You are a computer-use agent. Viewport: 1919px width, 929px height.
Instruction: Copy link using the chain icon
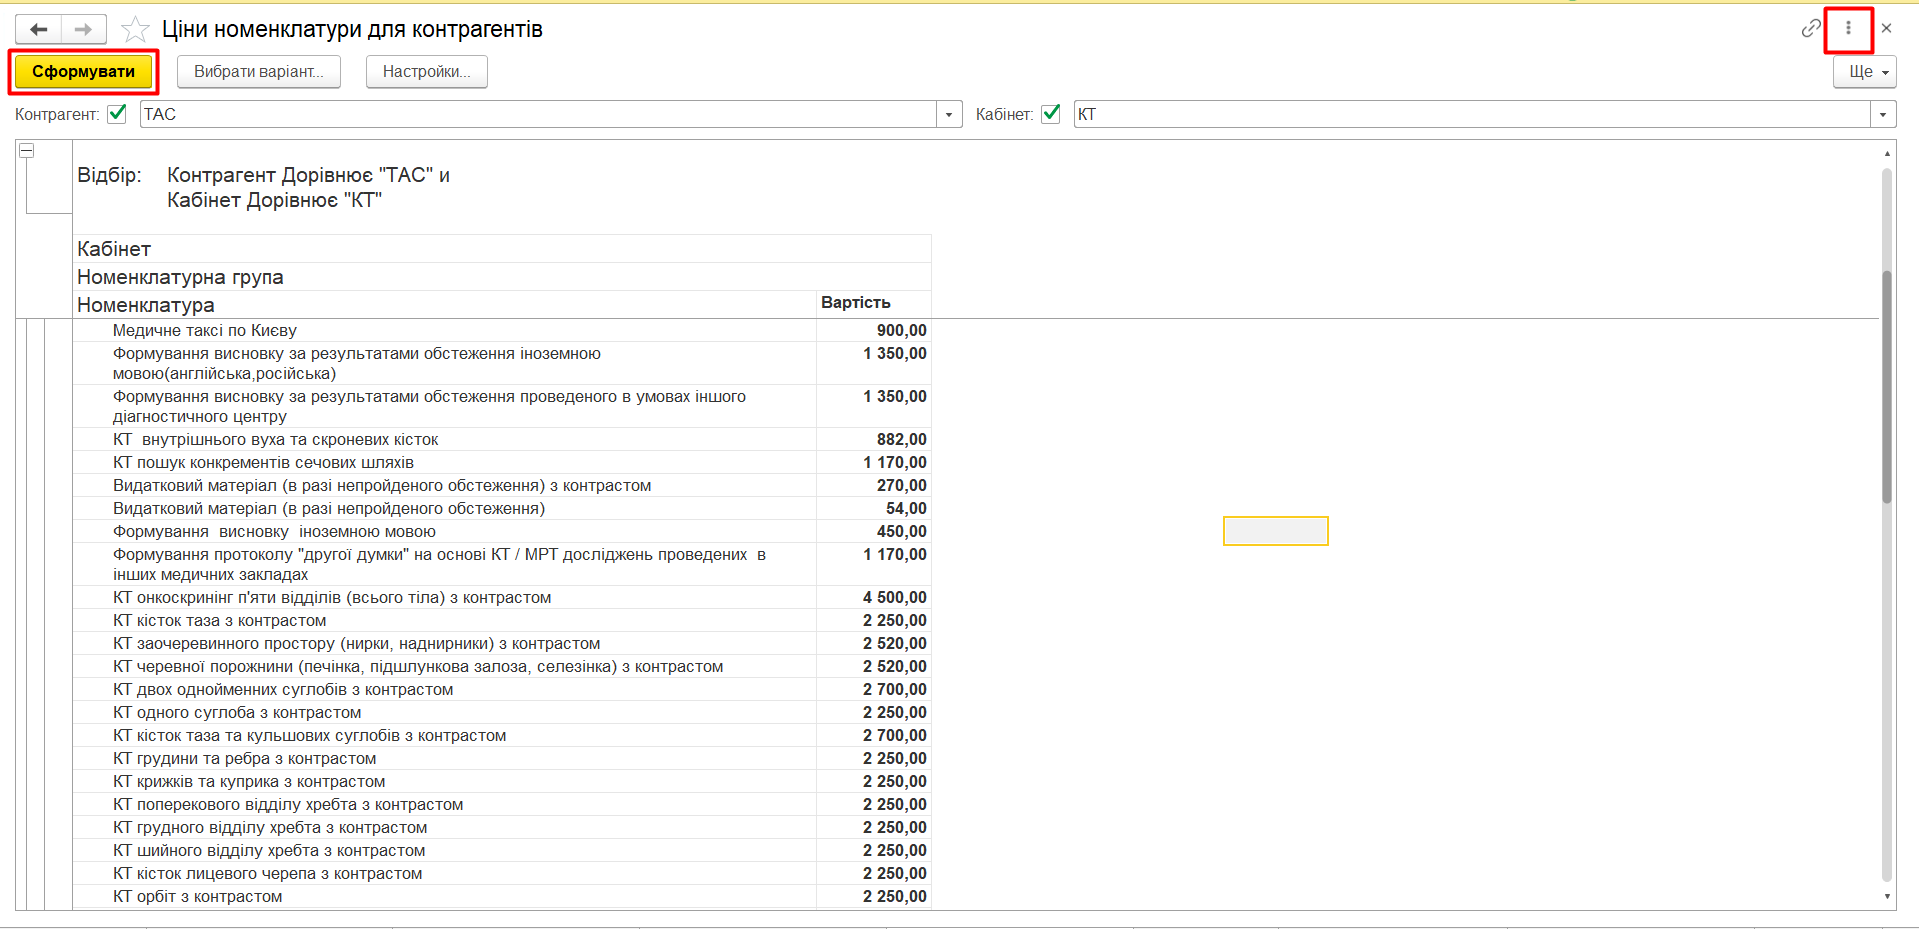1810,28
